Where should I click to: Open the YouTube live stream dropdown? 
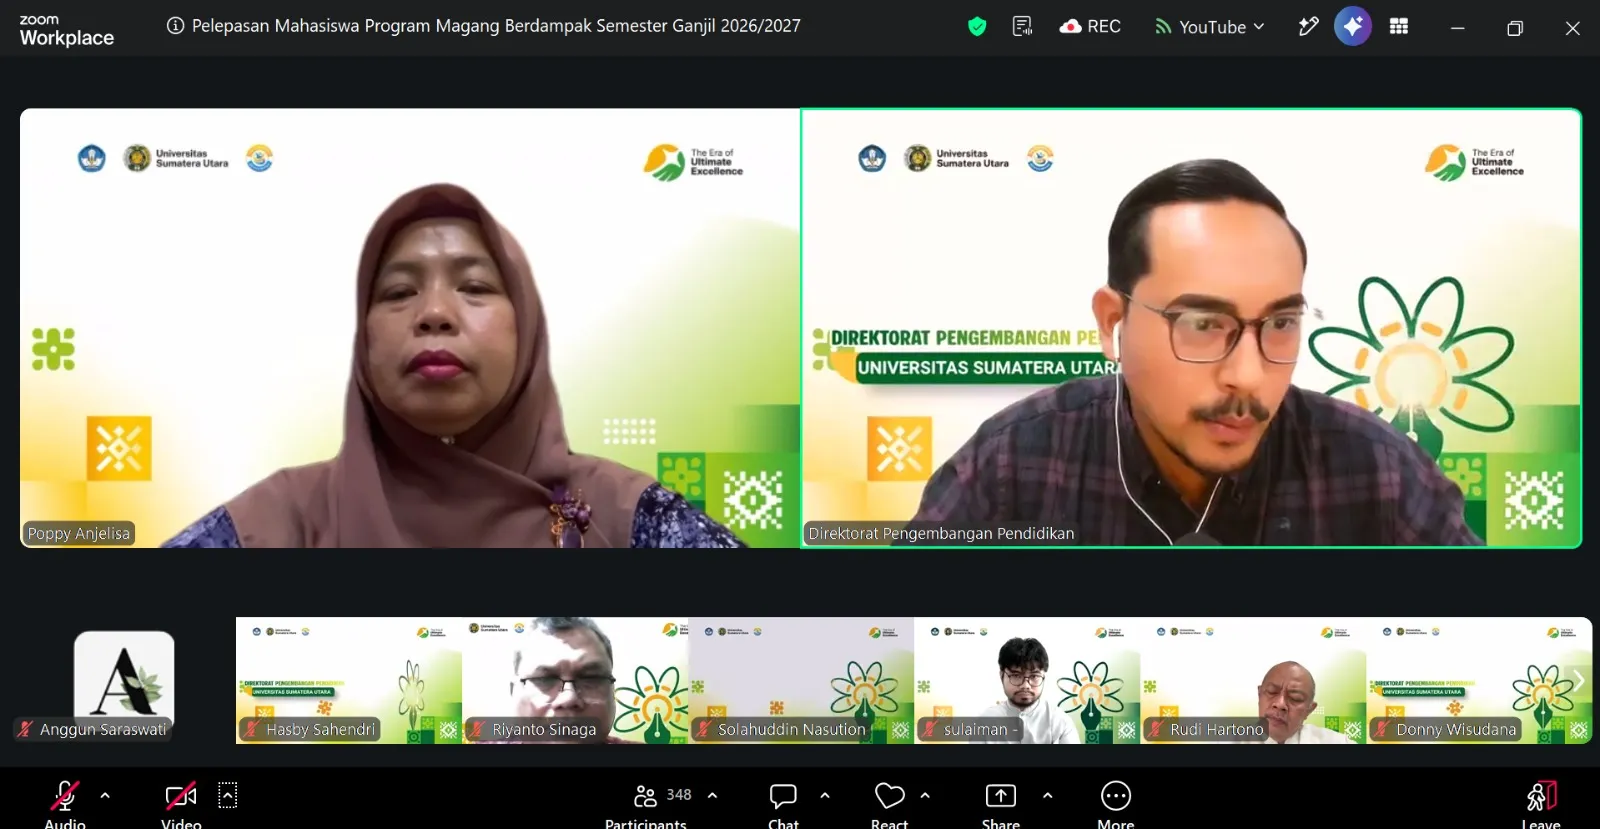pyautogui.click(x=1210, y=27)
